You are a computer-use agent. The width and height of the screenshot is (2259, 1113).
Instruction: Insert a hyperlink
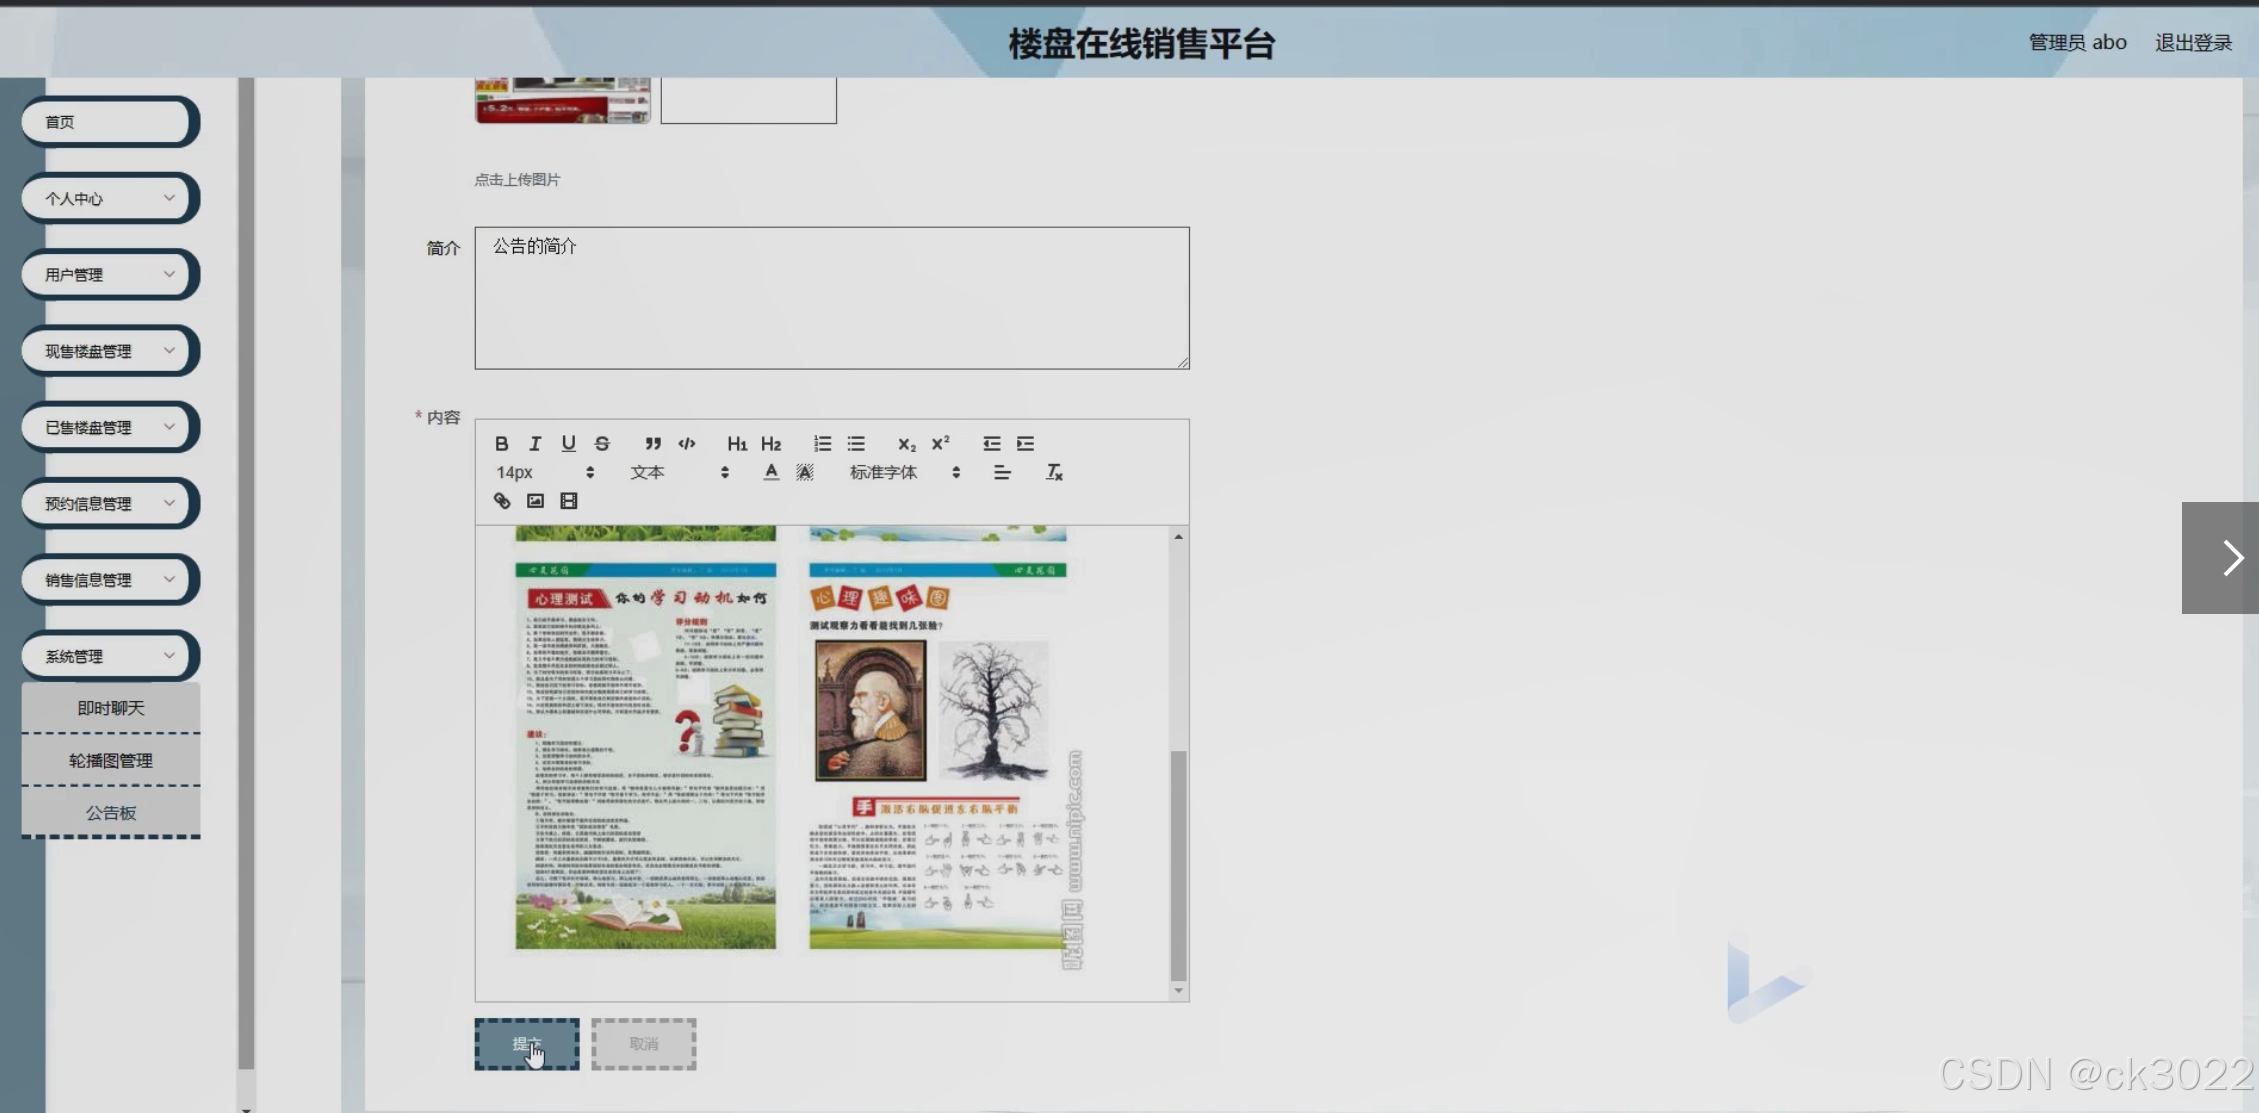click(502, 501)
